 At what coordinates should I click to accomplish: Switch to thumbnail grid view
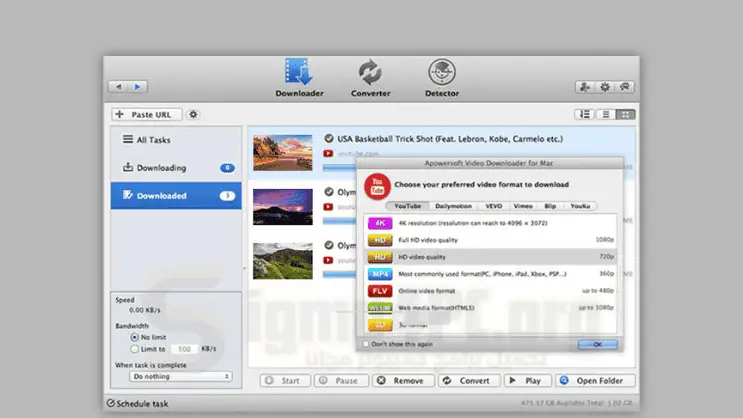[x=625, y=115]
